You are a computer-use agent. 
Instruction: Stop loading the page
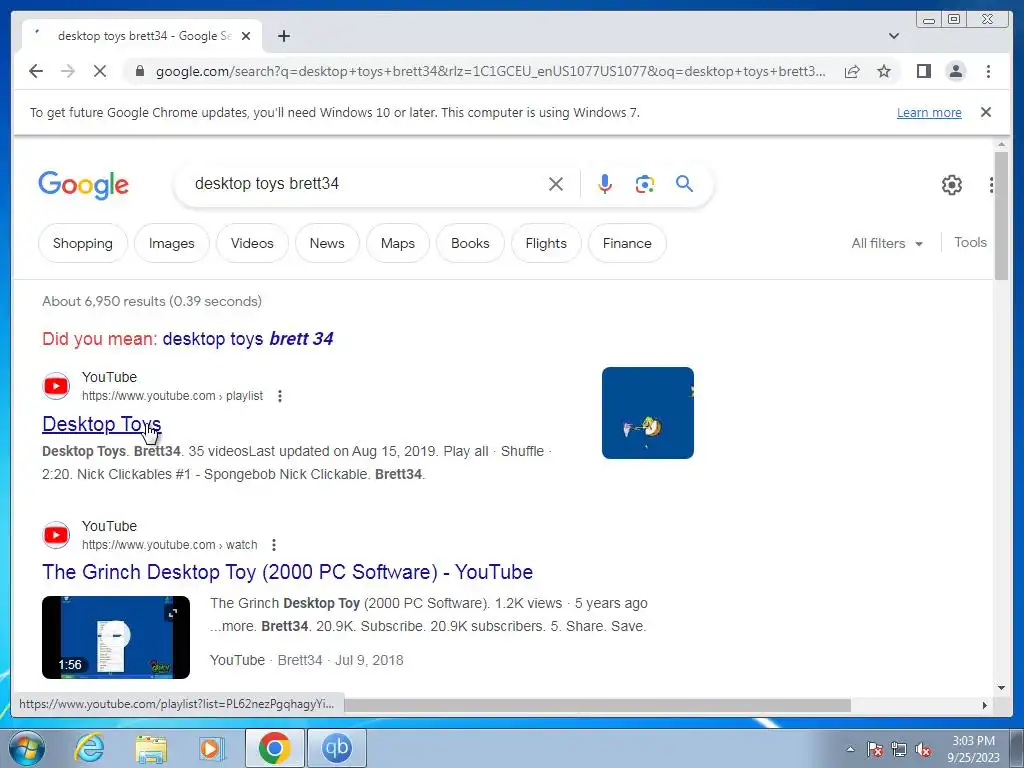100,71
